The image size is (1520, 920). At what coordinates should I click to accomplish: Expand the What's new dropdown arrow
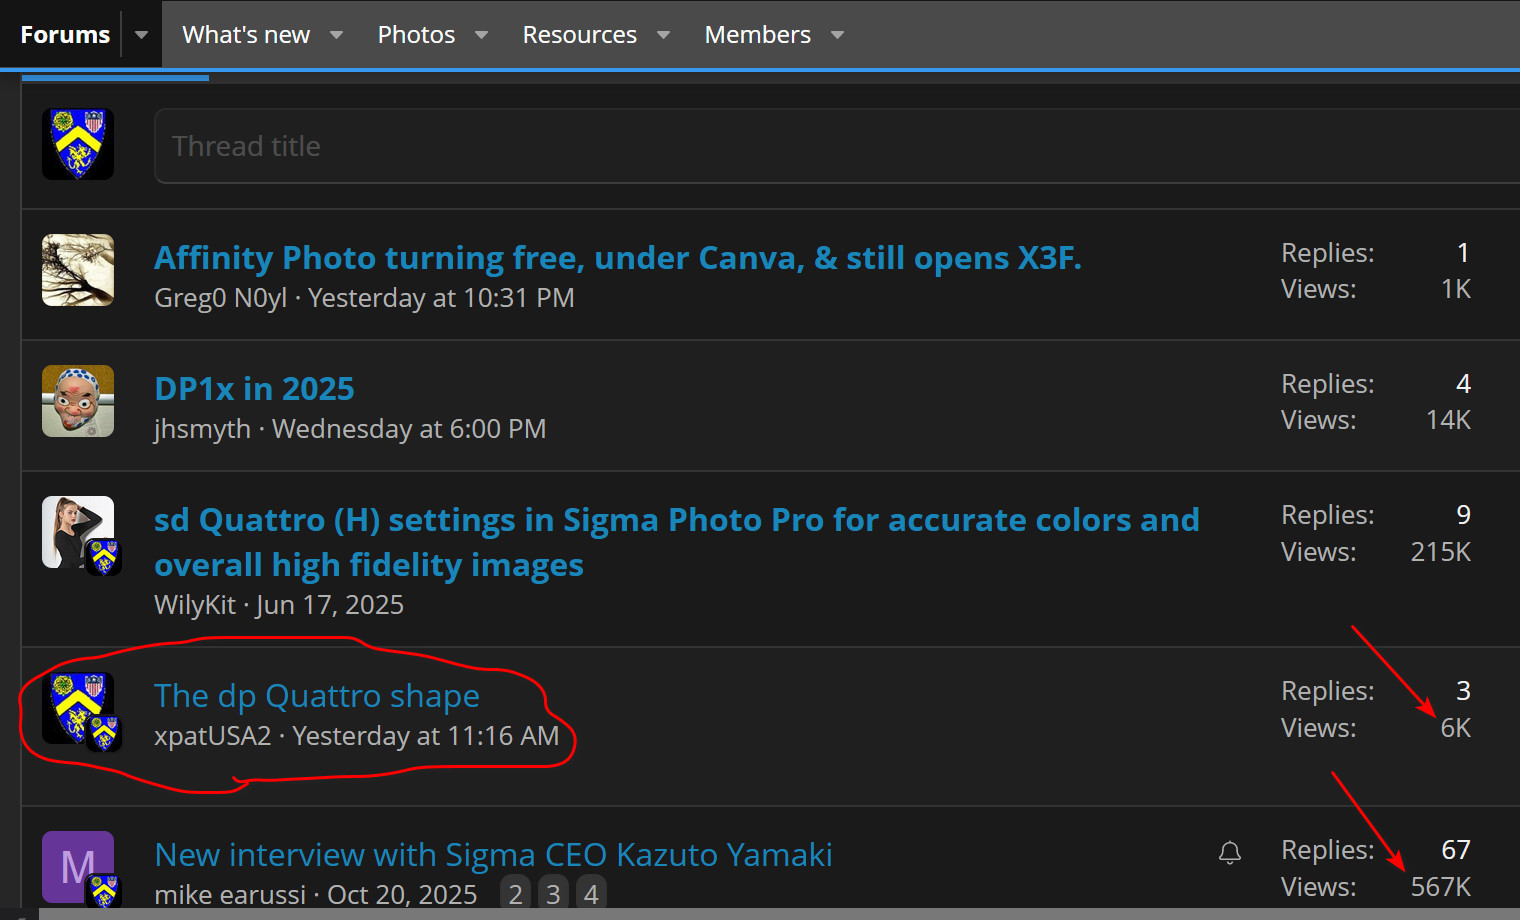(337, 35)
